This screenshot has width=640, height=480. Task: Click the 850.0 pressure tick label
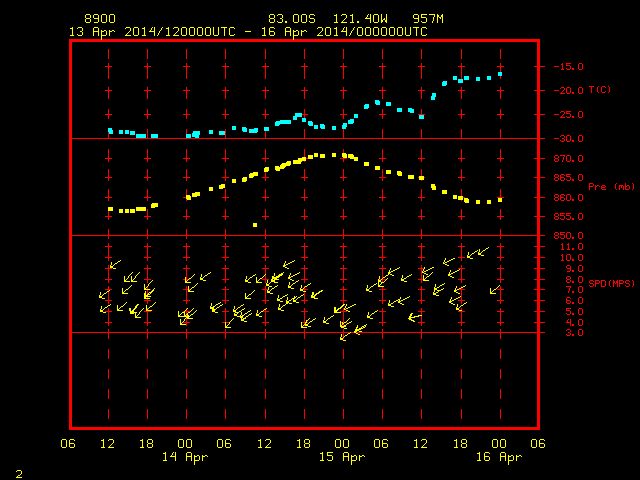coord(569,236)
